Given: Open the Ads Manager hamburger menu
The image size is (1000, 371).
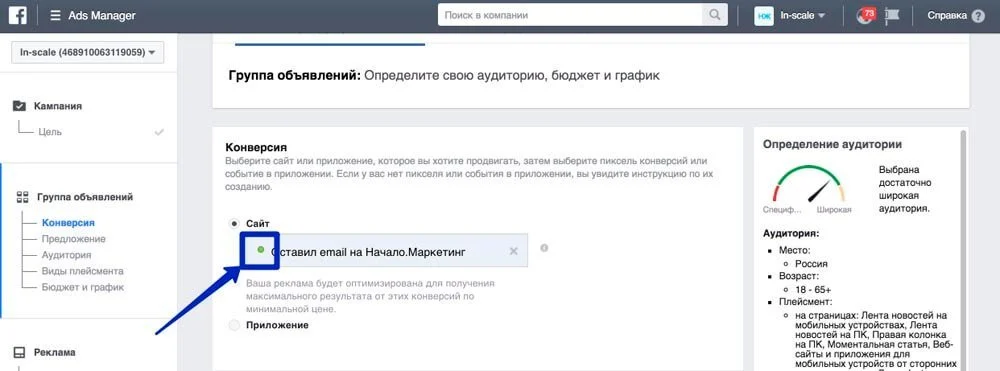Looking at the screenshot, I should point(55,15).
